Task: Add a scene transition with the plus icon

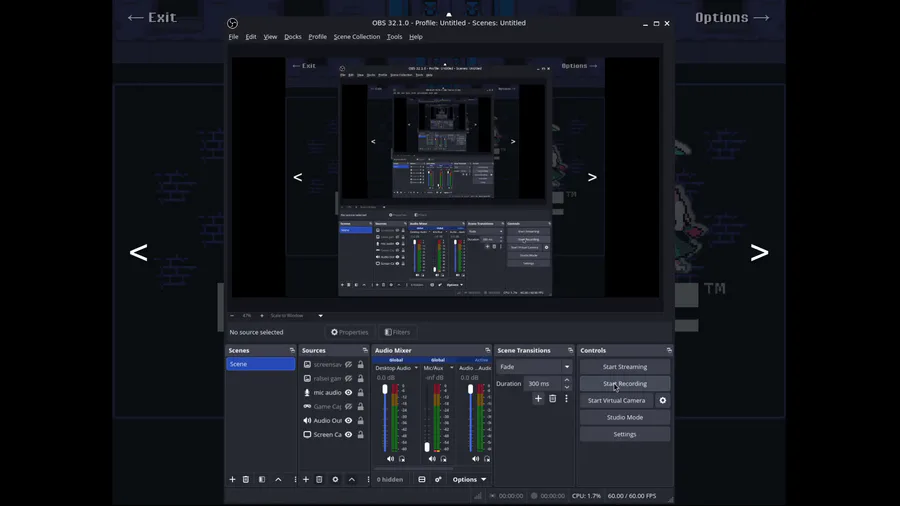Action: coord(538,398)
